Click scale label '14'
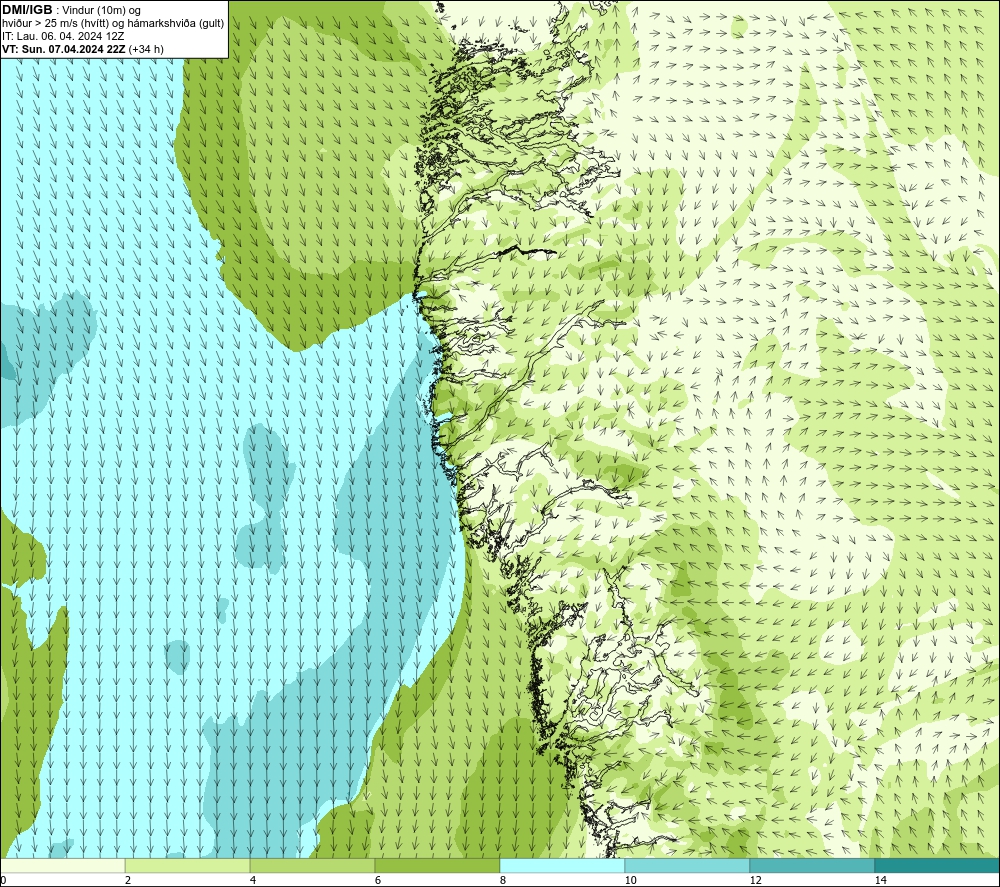Viewport: 1000px width, 887px height. (x=880, y=880)
